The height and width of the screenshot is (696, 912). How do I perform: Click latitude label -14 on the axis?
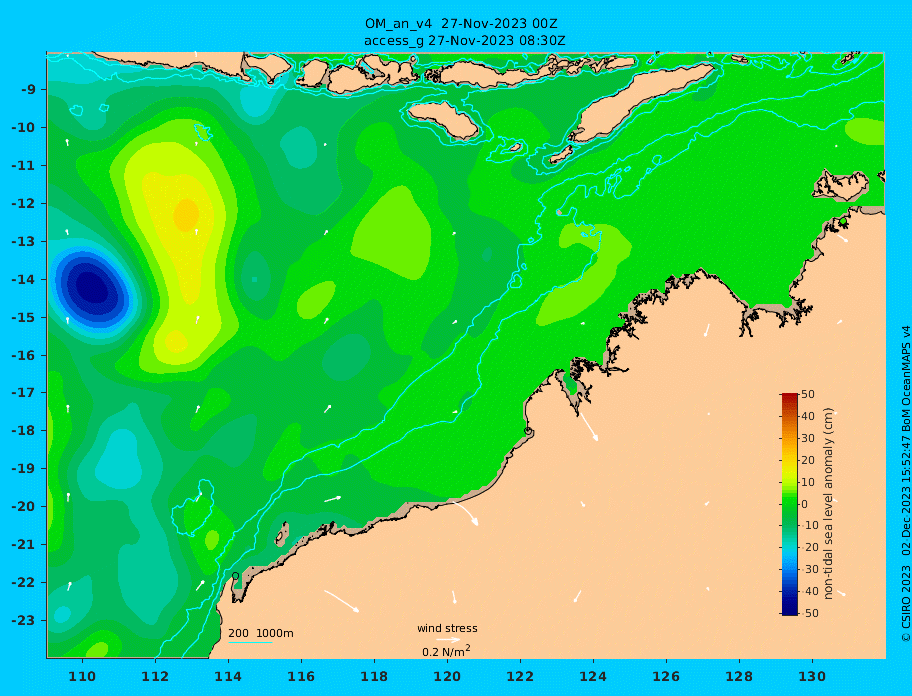pos(23,279)
